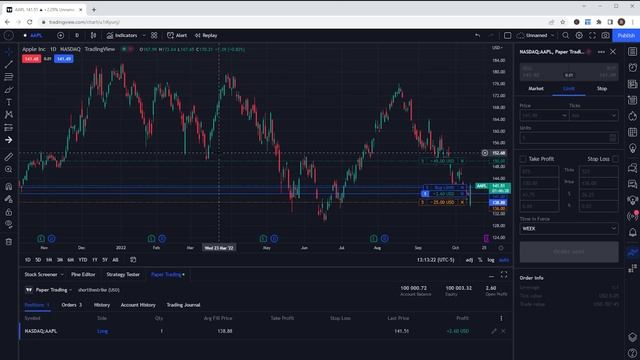Enable the Take Profit checkbox
Image resolution: width=640 pixels, height=360 pixels.
pos(523,159)
